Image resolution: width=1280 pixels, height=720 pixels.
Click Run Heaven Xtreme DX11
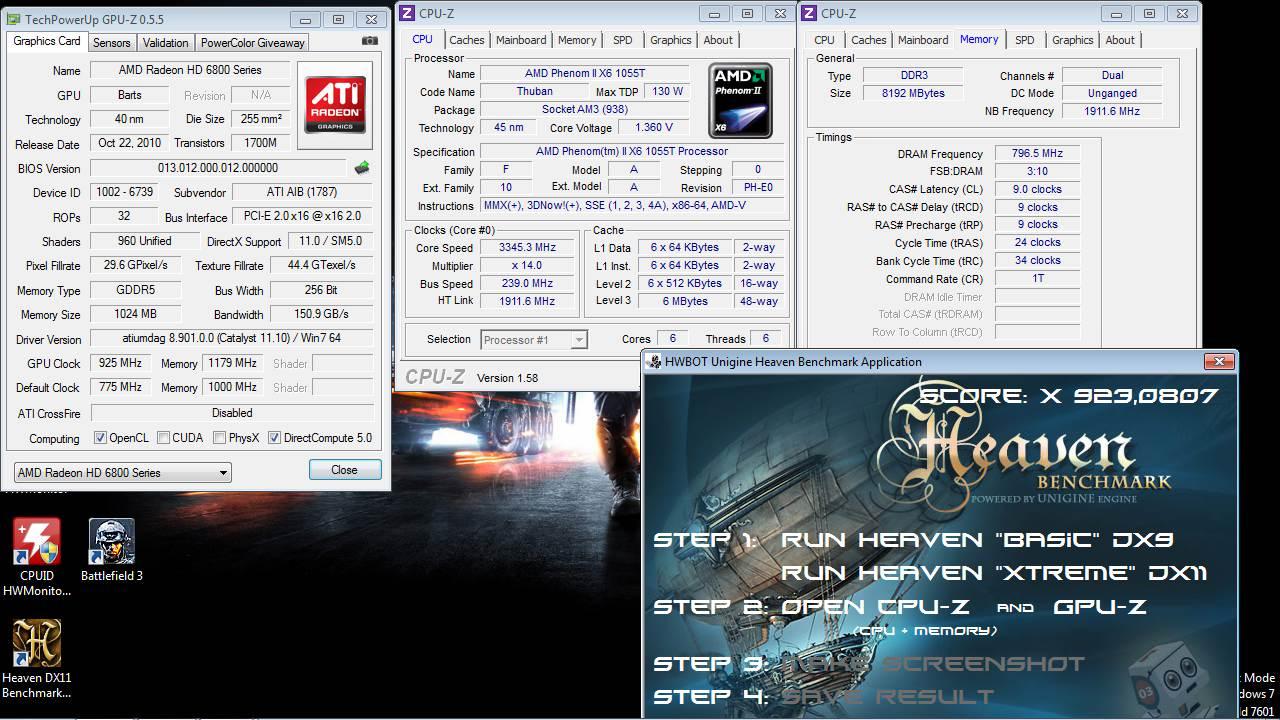point(994,573)
